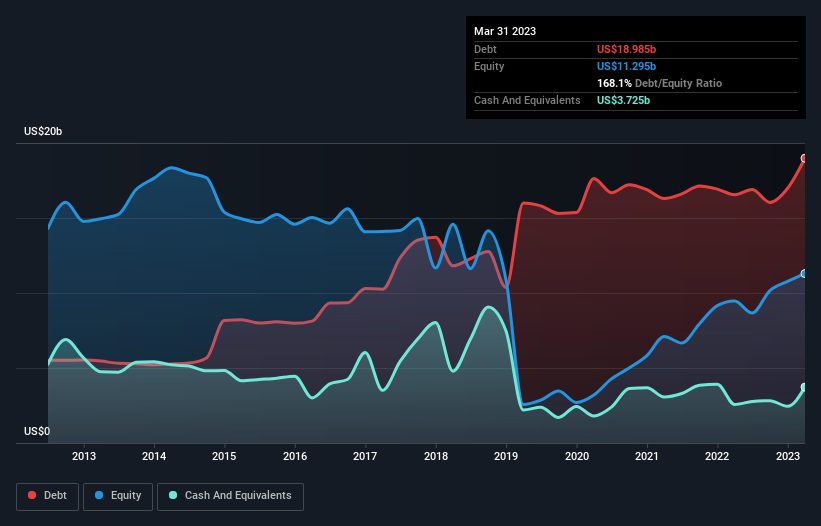Click the US$11.295b equity value
Viewport: 821px width, 526px height.
coord(626,66)
